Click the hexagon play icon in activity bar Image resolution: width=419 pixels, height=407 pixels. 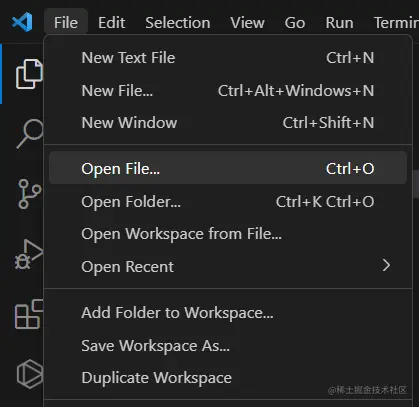click(x=30, y=374)
